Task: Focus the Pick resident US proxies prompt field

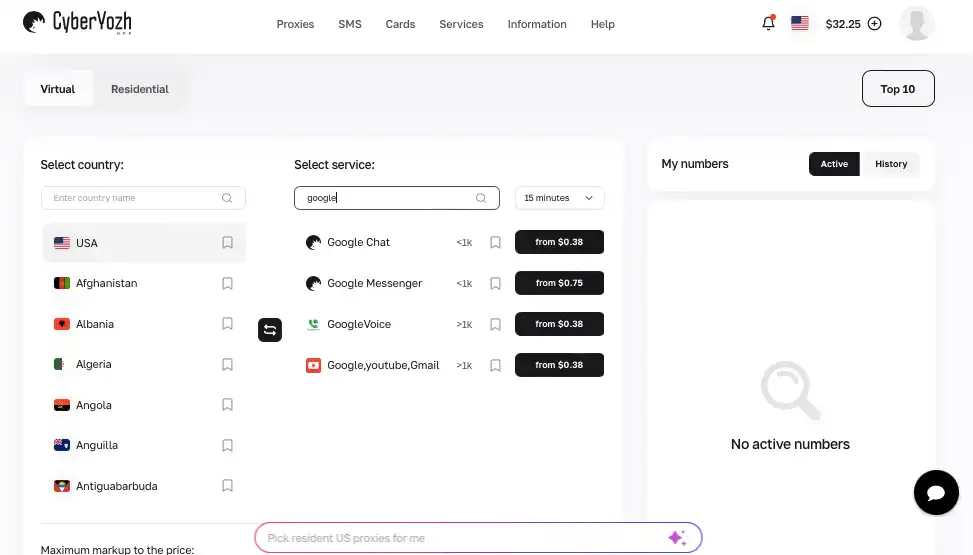Action: 478,538
